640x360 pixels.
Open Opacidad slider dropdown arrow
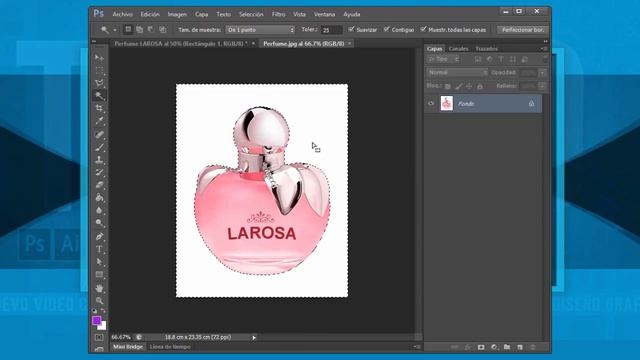click(x=542, y=73)
